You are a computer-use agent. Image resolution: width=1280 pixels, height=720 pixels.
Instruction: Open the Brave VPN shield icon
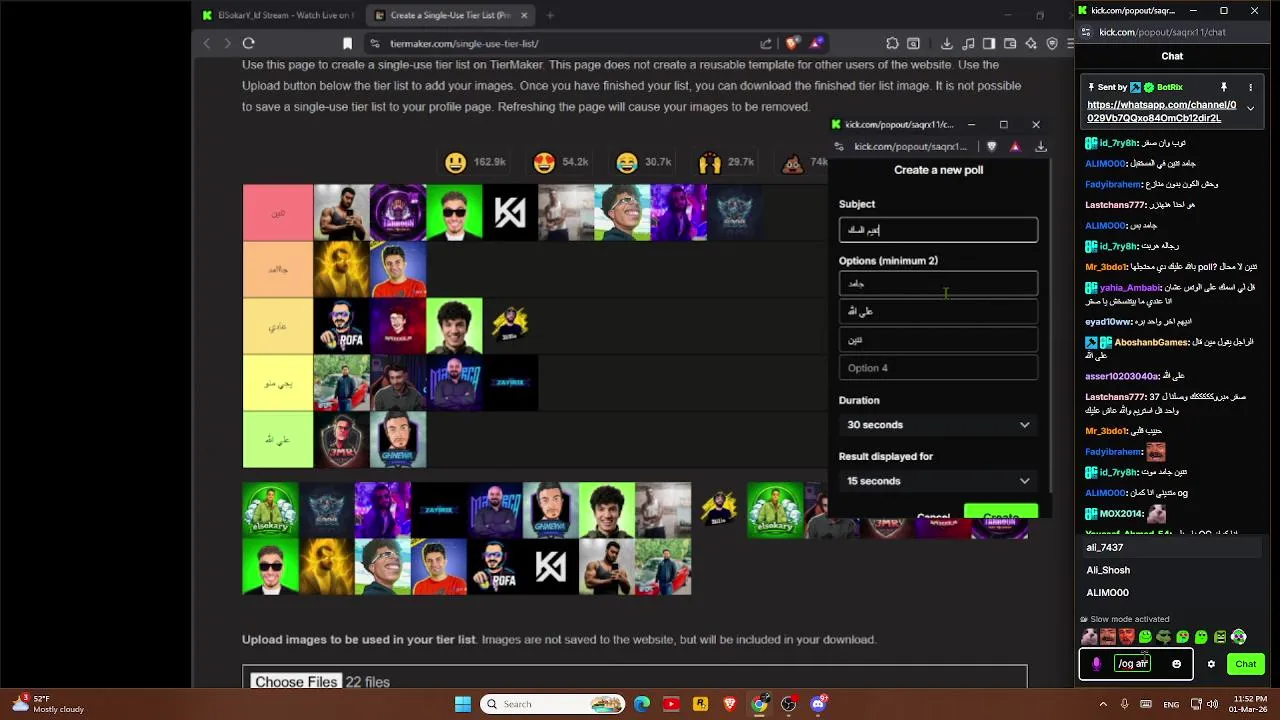click(1052, 43)
